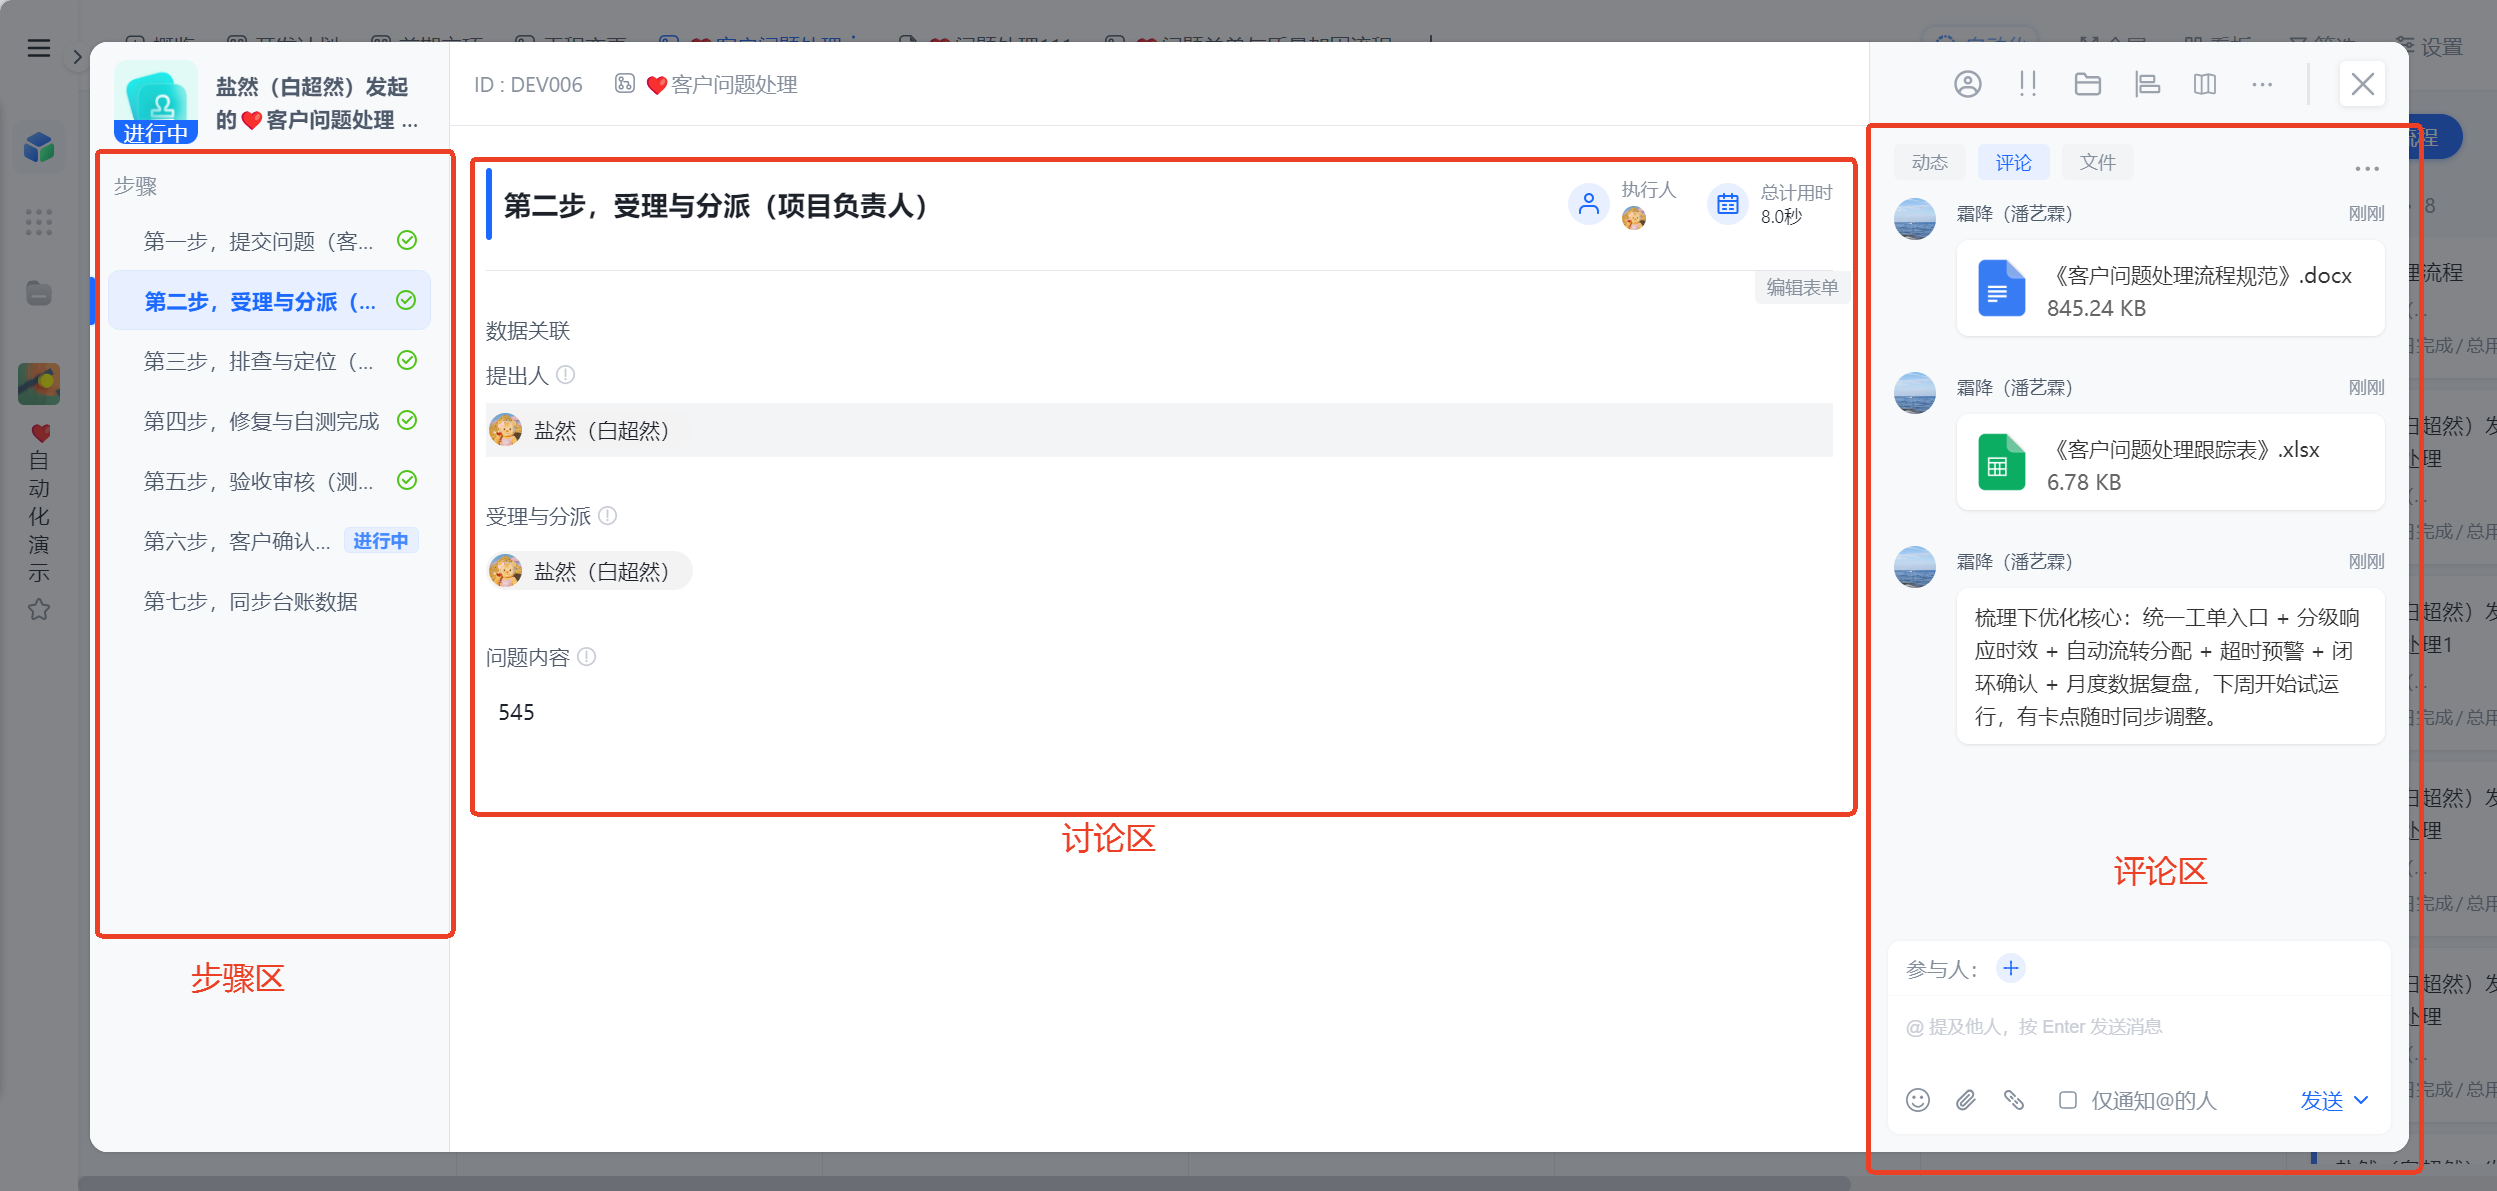
Task: Open the emoji picker smiley icon
Action: 1917,1100
